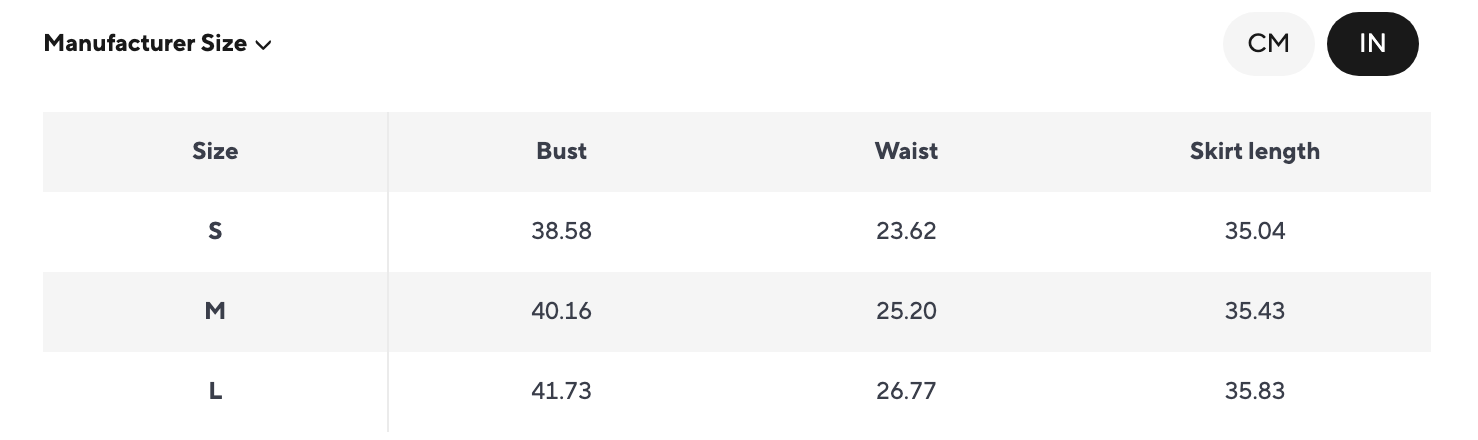Click bust value 41.73 for size L
The height and width of the screenshot is (440, 1478).
pyautogui.click(x=561, y=391)
